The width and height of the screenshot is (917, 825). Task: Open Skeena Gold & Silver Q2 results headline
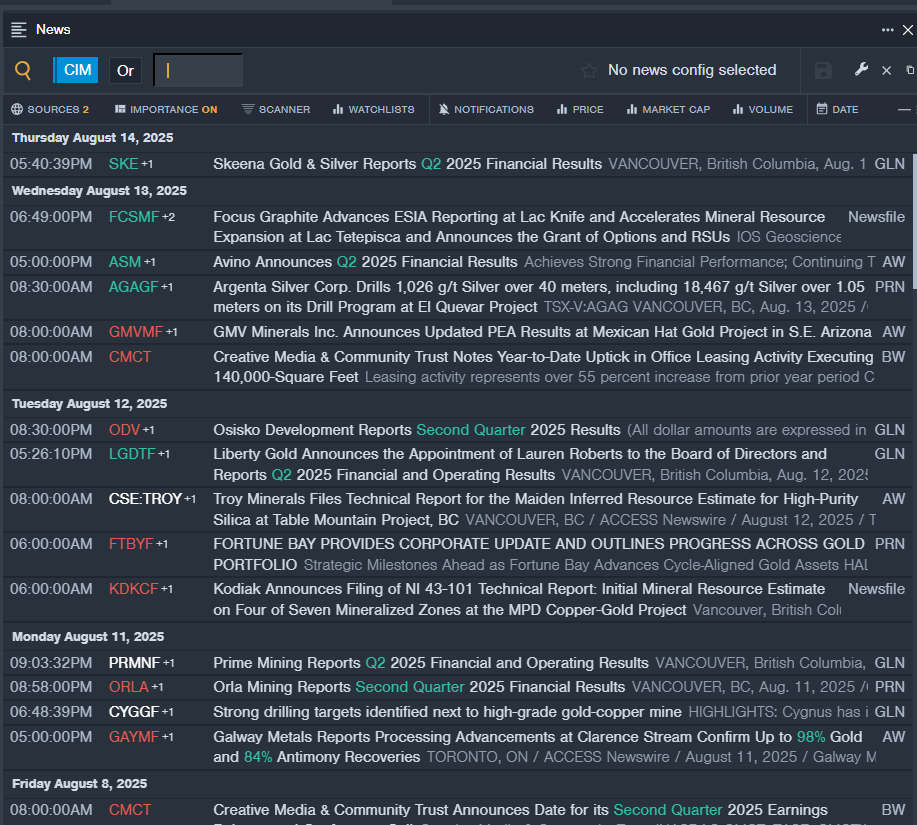(408, 164)
